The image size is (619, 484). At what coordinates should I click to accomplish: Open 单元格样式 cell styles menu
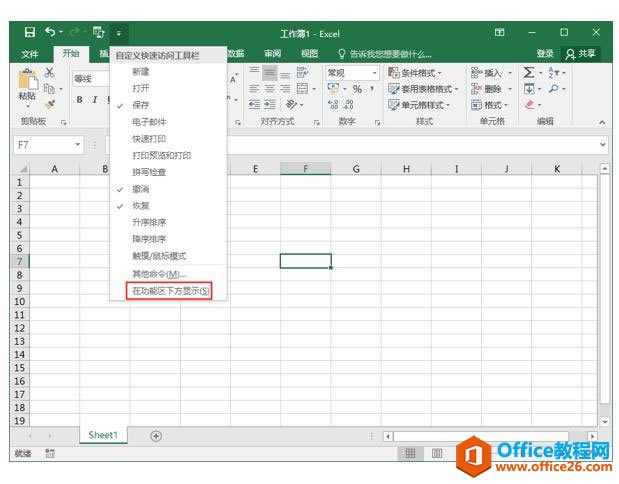point(419,105)
